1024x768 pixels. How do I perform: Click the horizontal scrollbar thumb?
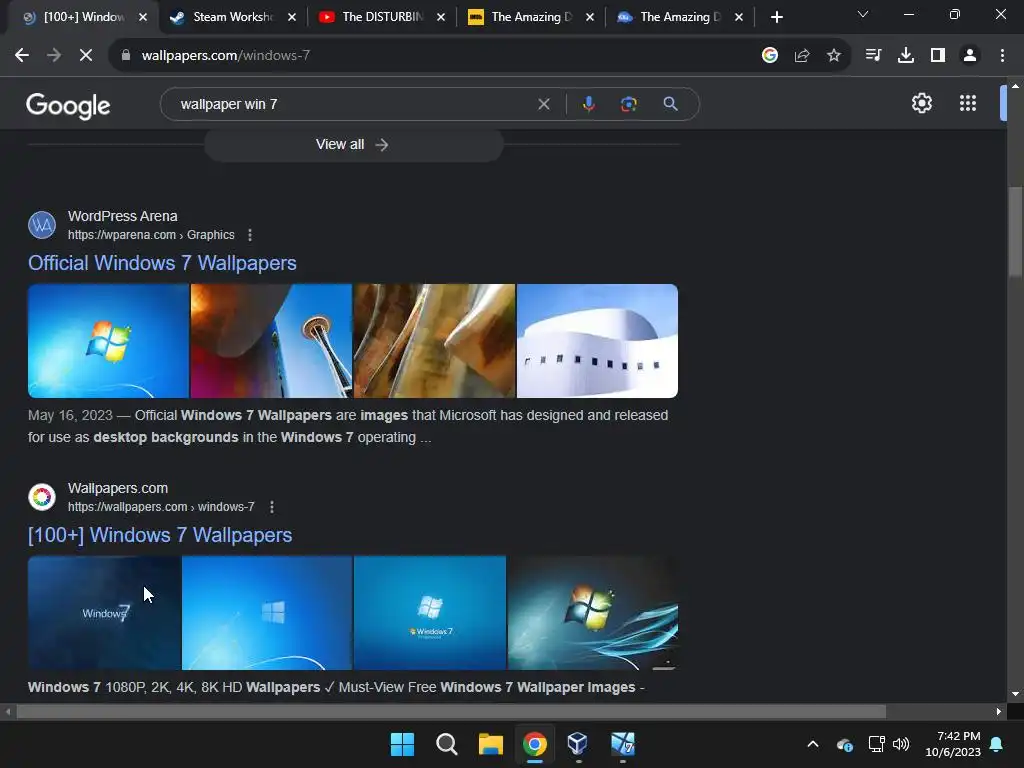click(451, 712)
